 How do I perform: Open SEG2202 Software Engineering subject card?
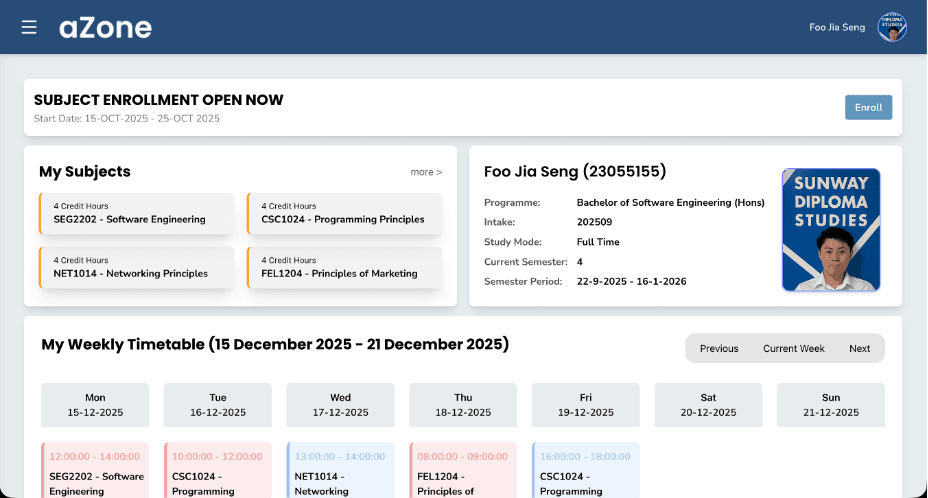(137, 213)
